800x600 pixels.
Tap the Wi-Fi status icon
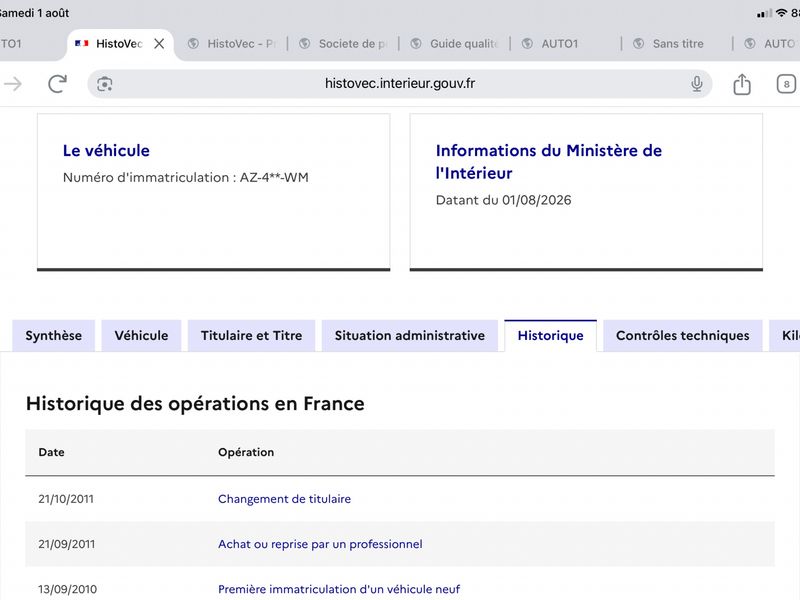(x=781, y=13)
